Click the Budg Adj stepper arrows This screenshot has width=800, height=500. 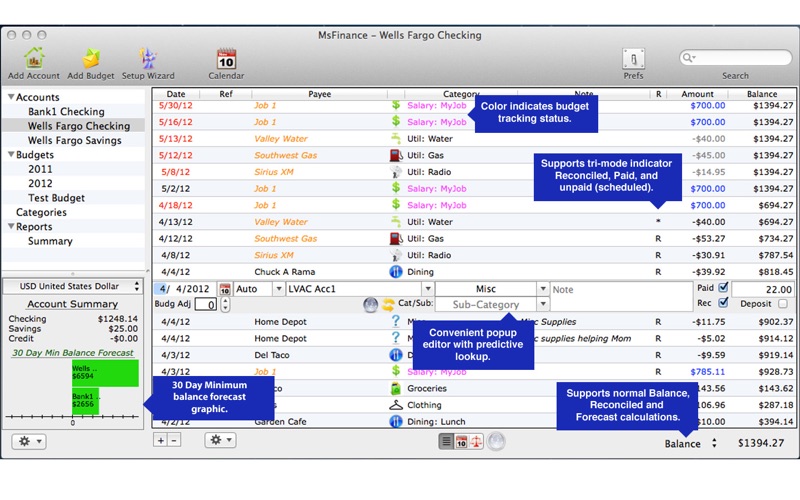[225, 305]
